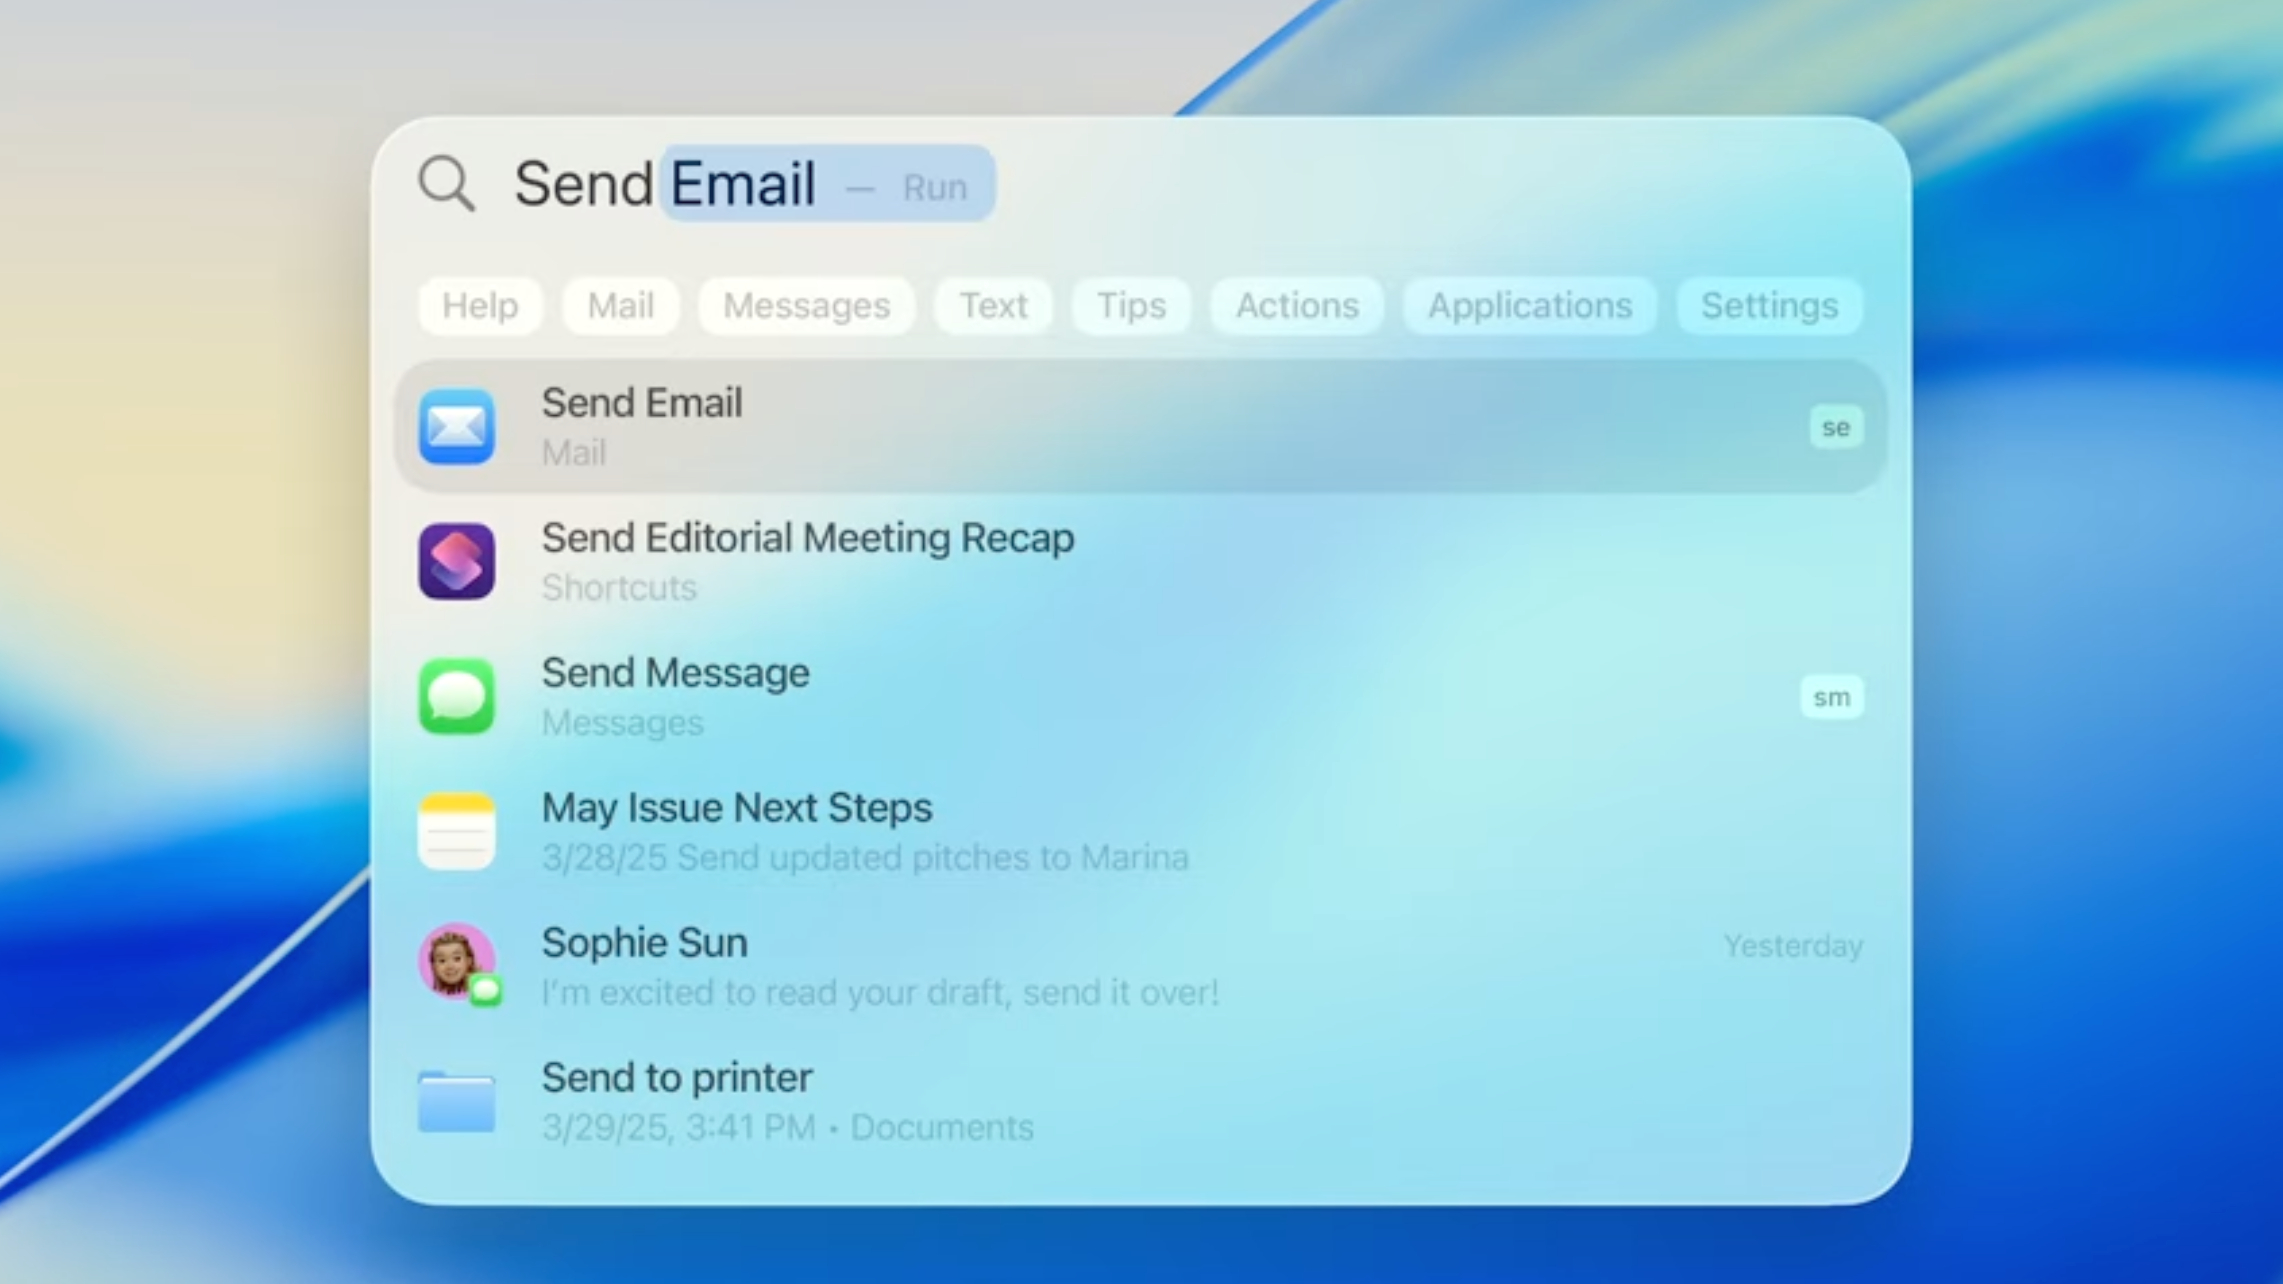Click the magnifying glass search icon
Screen dimensions: 2283x1284
coord(446,183)
